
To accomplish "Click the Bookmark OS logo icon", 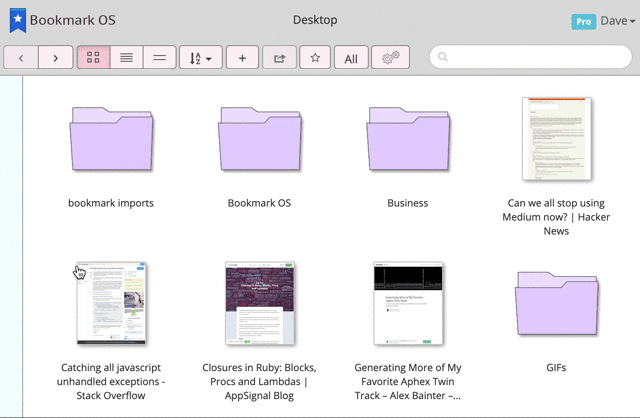I will point(18,20).
